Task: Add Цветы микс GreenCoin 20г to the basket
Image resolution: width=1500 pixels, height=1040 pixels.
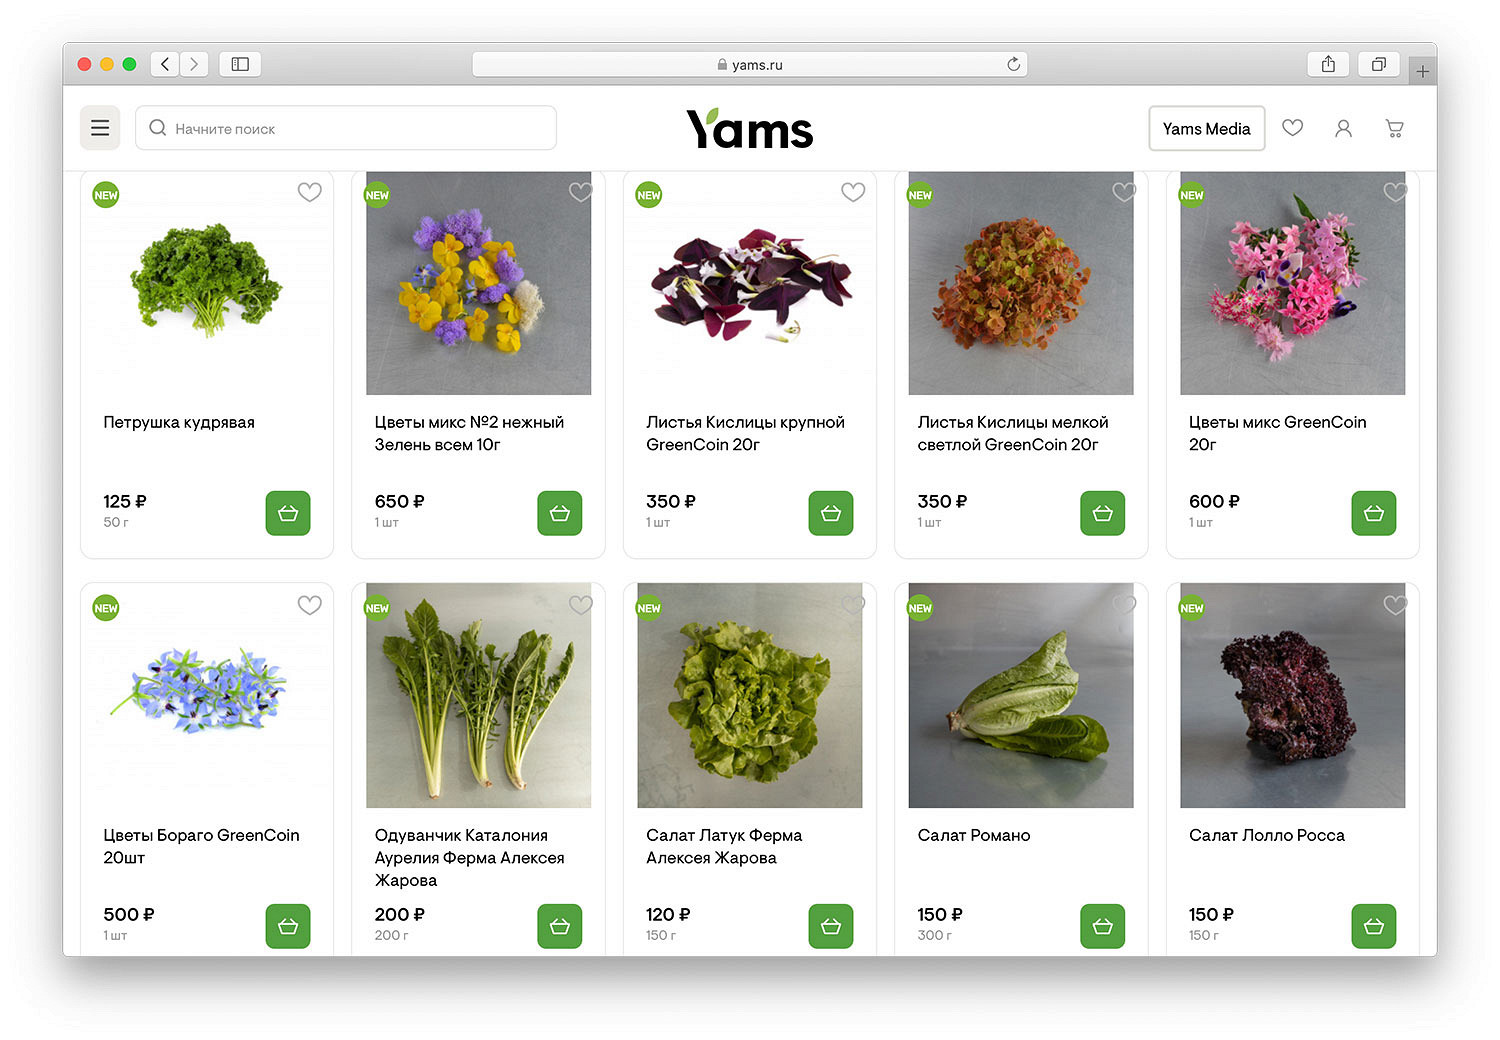Action: (x=1374, y=513)
